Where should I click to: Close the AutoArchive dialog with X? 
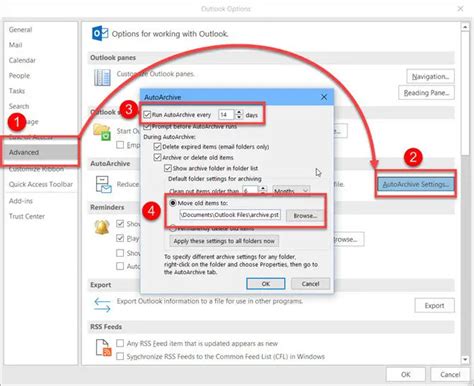324,97
